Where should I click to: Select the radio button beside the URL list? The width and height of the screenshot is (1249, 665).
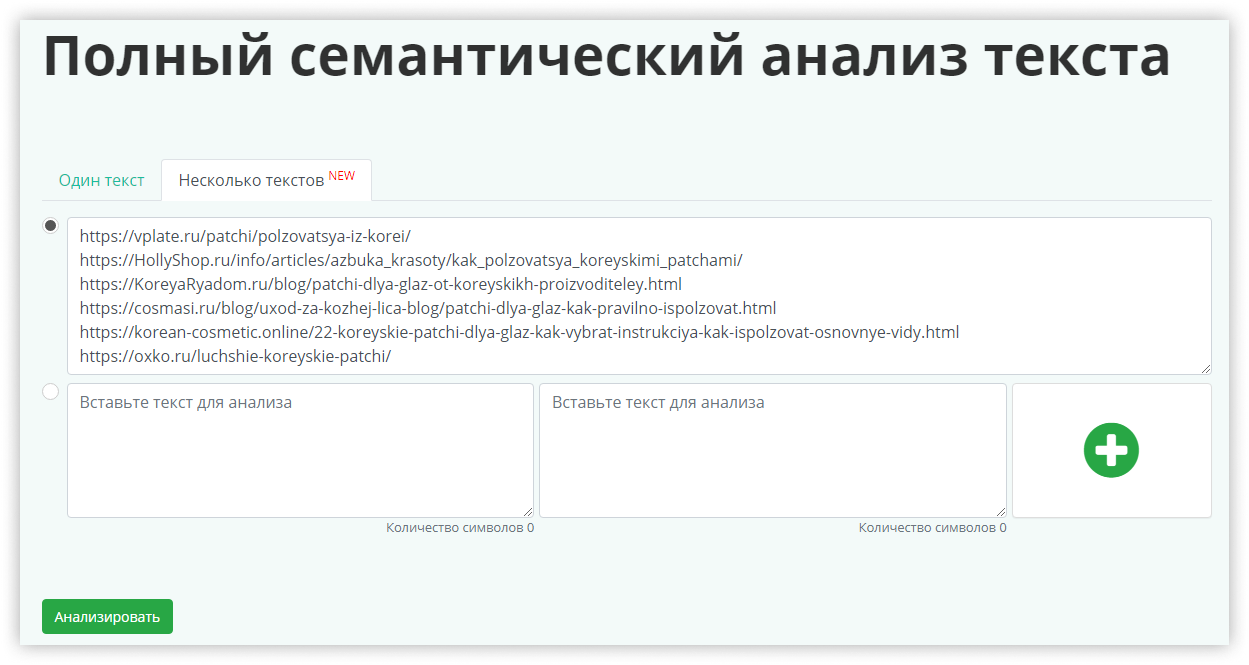point(51,226)
